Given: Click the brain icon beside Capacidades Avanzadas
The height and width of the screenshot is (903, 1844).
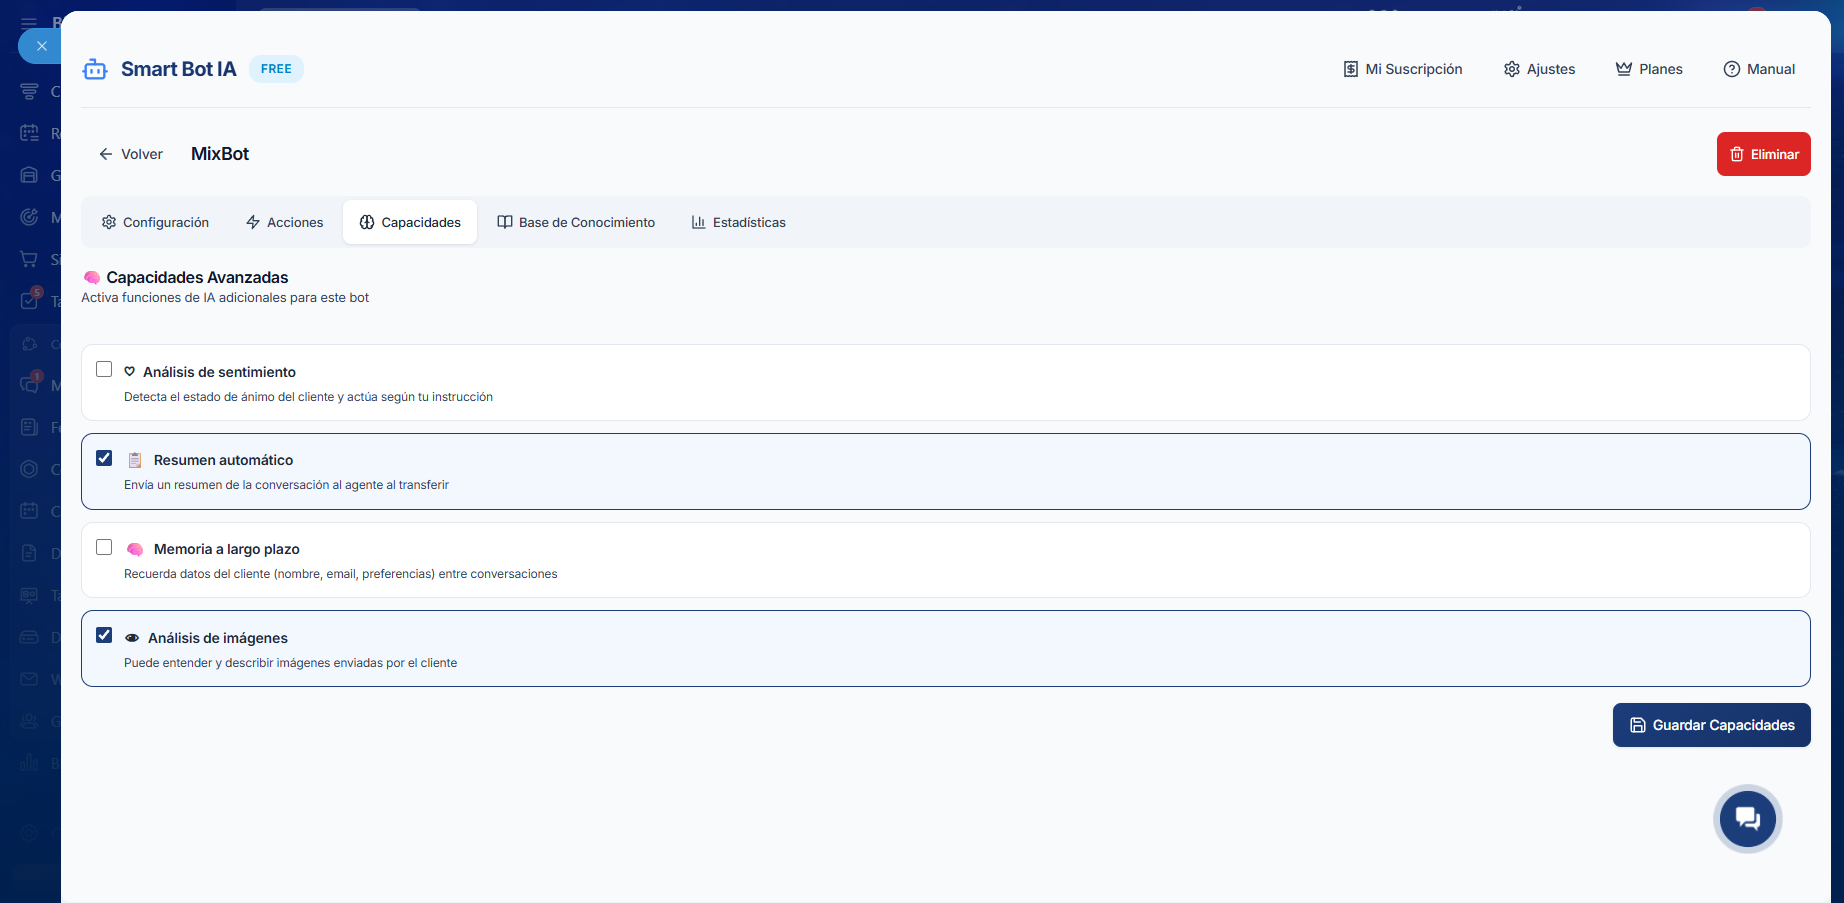Looking at the screenshot, I should tap(92, 278).
